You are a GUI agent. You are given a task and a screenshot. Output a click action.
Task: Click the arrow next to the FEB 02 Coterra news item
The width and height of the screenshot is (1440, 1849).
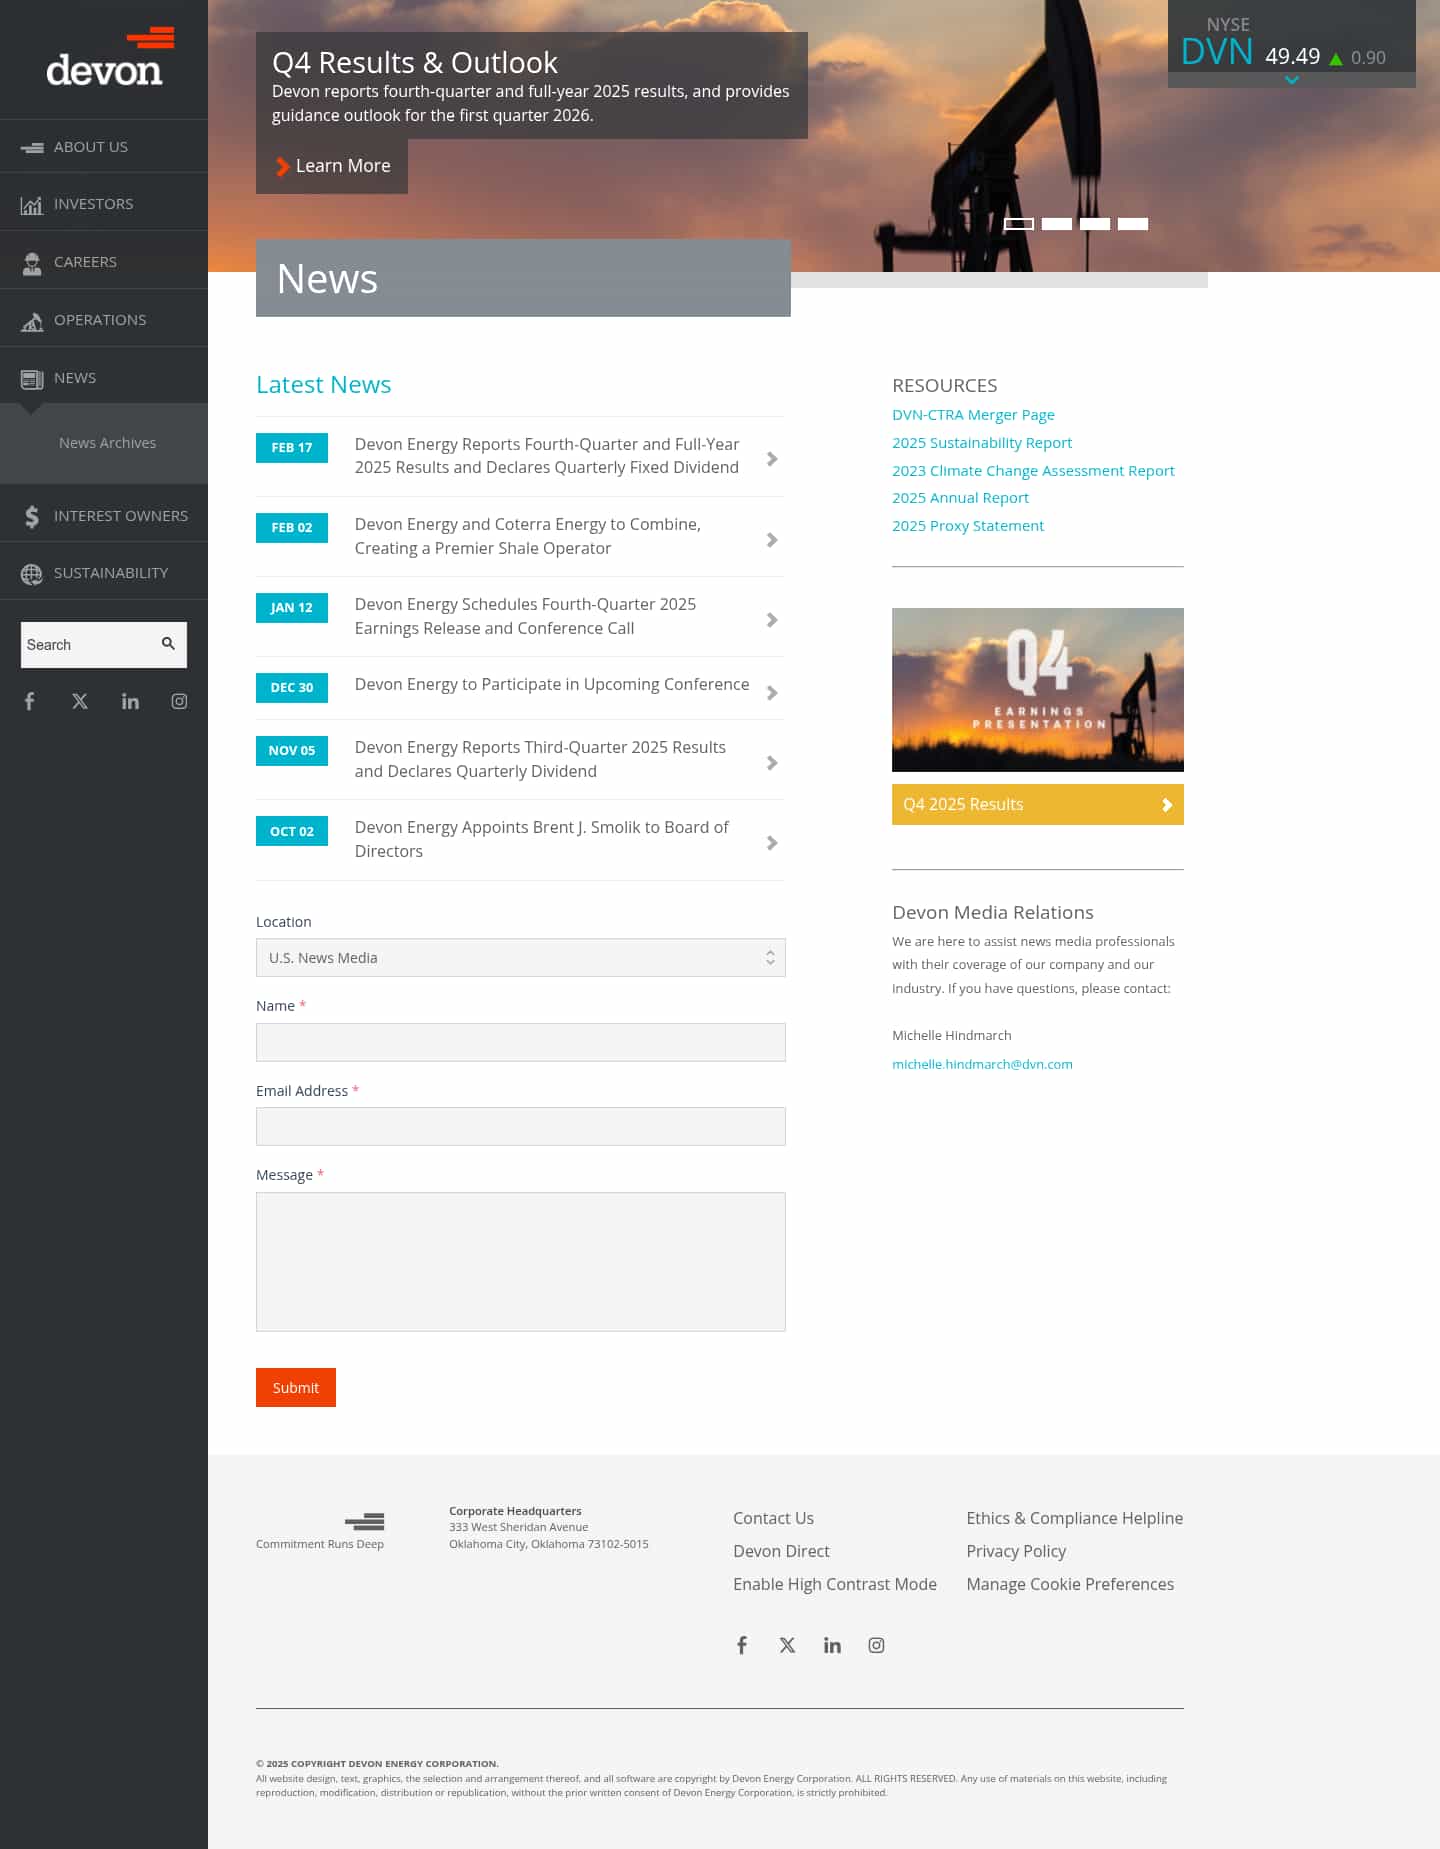pyautogui.click(x=772, y=540)
